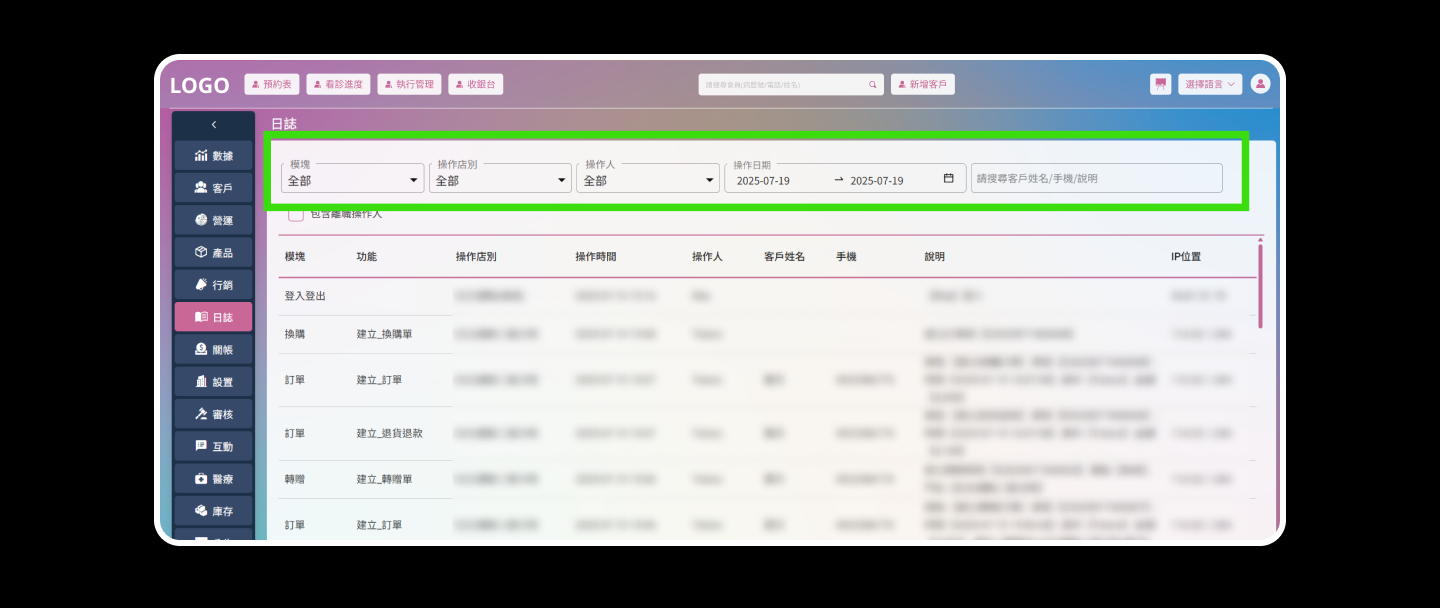Click the pink notification icon beside 選擇語言

point(1160,84)
